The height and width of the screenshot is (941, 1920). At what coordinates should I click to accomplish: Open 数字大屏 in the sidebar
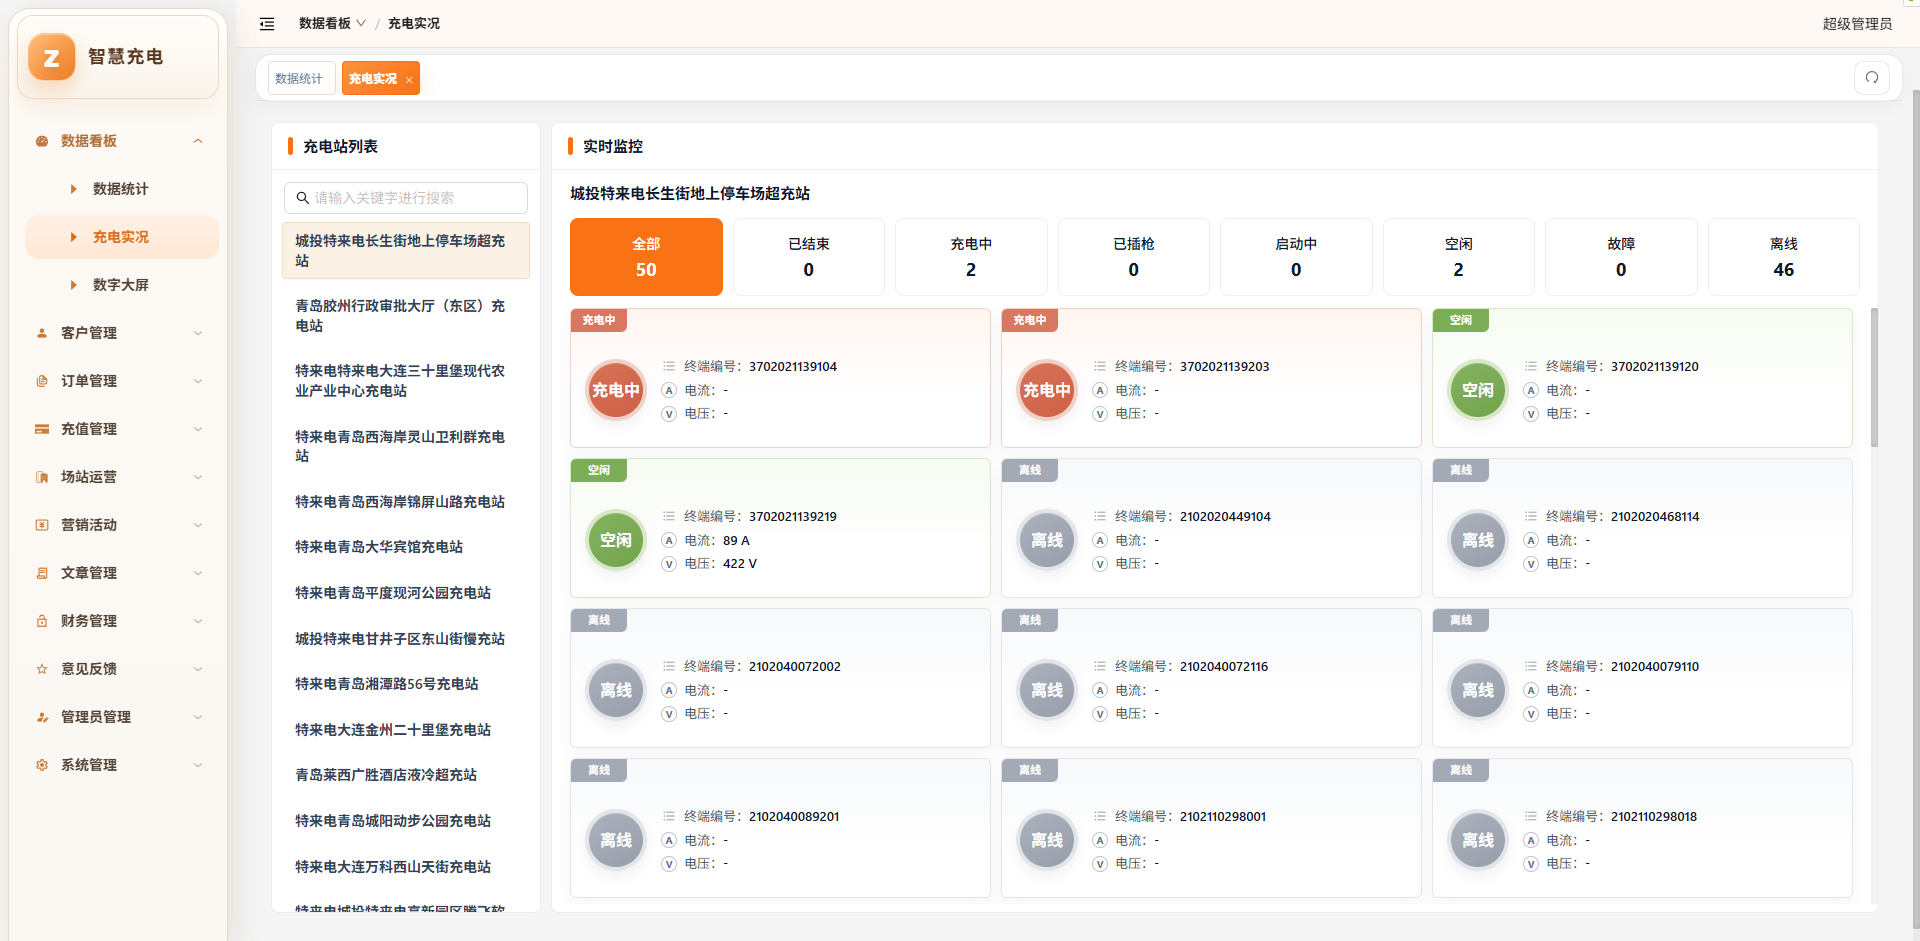[x=120, y=285]
